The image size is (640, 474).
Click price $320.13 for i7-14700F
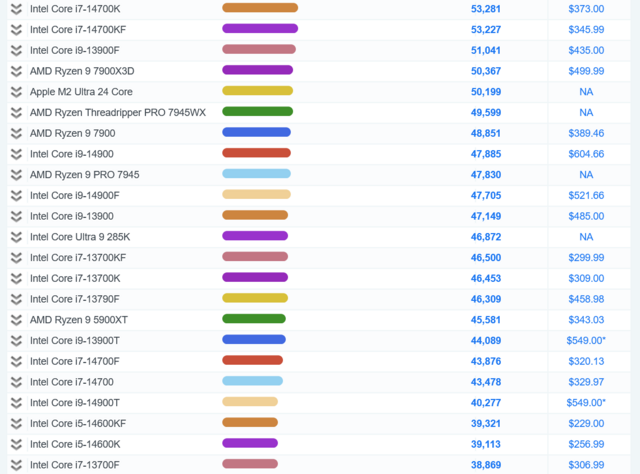coord(586,361)
